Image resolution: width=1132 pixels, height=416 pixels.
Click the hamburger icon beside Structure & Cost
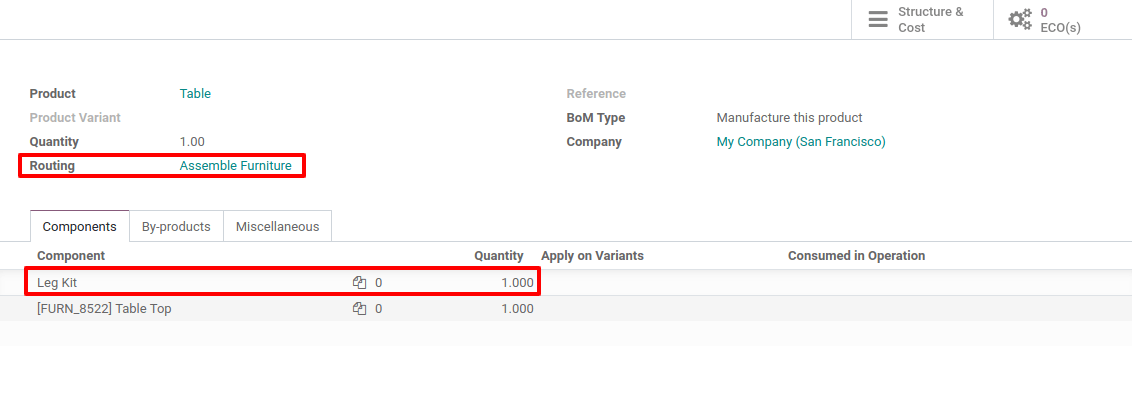tap(878, 20)
